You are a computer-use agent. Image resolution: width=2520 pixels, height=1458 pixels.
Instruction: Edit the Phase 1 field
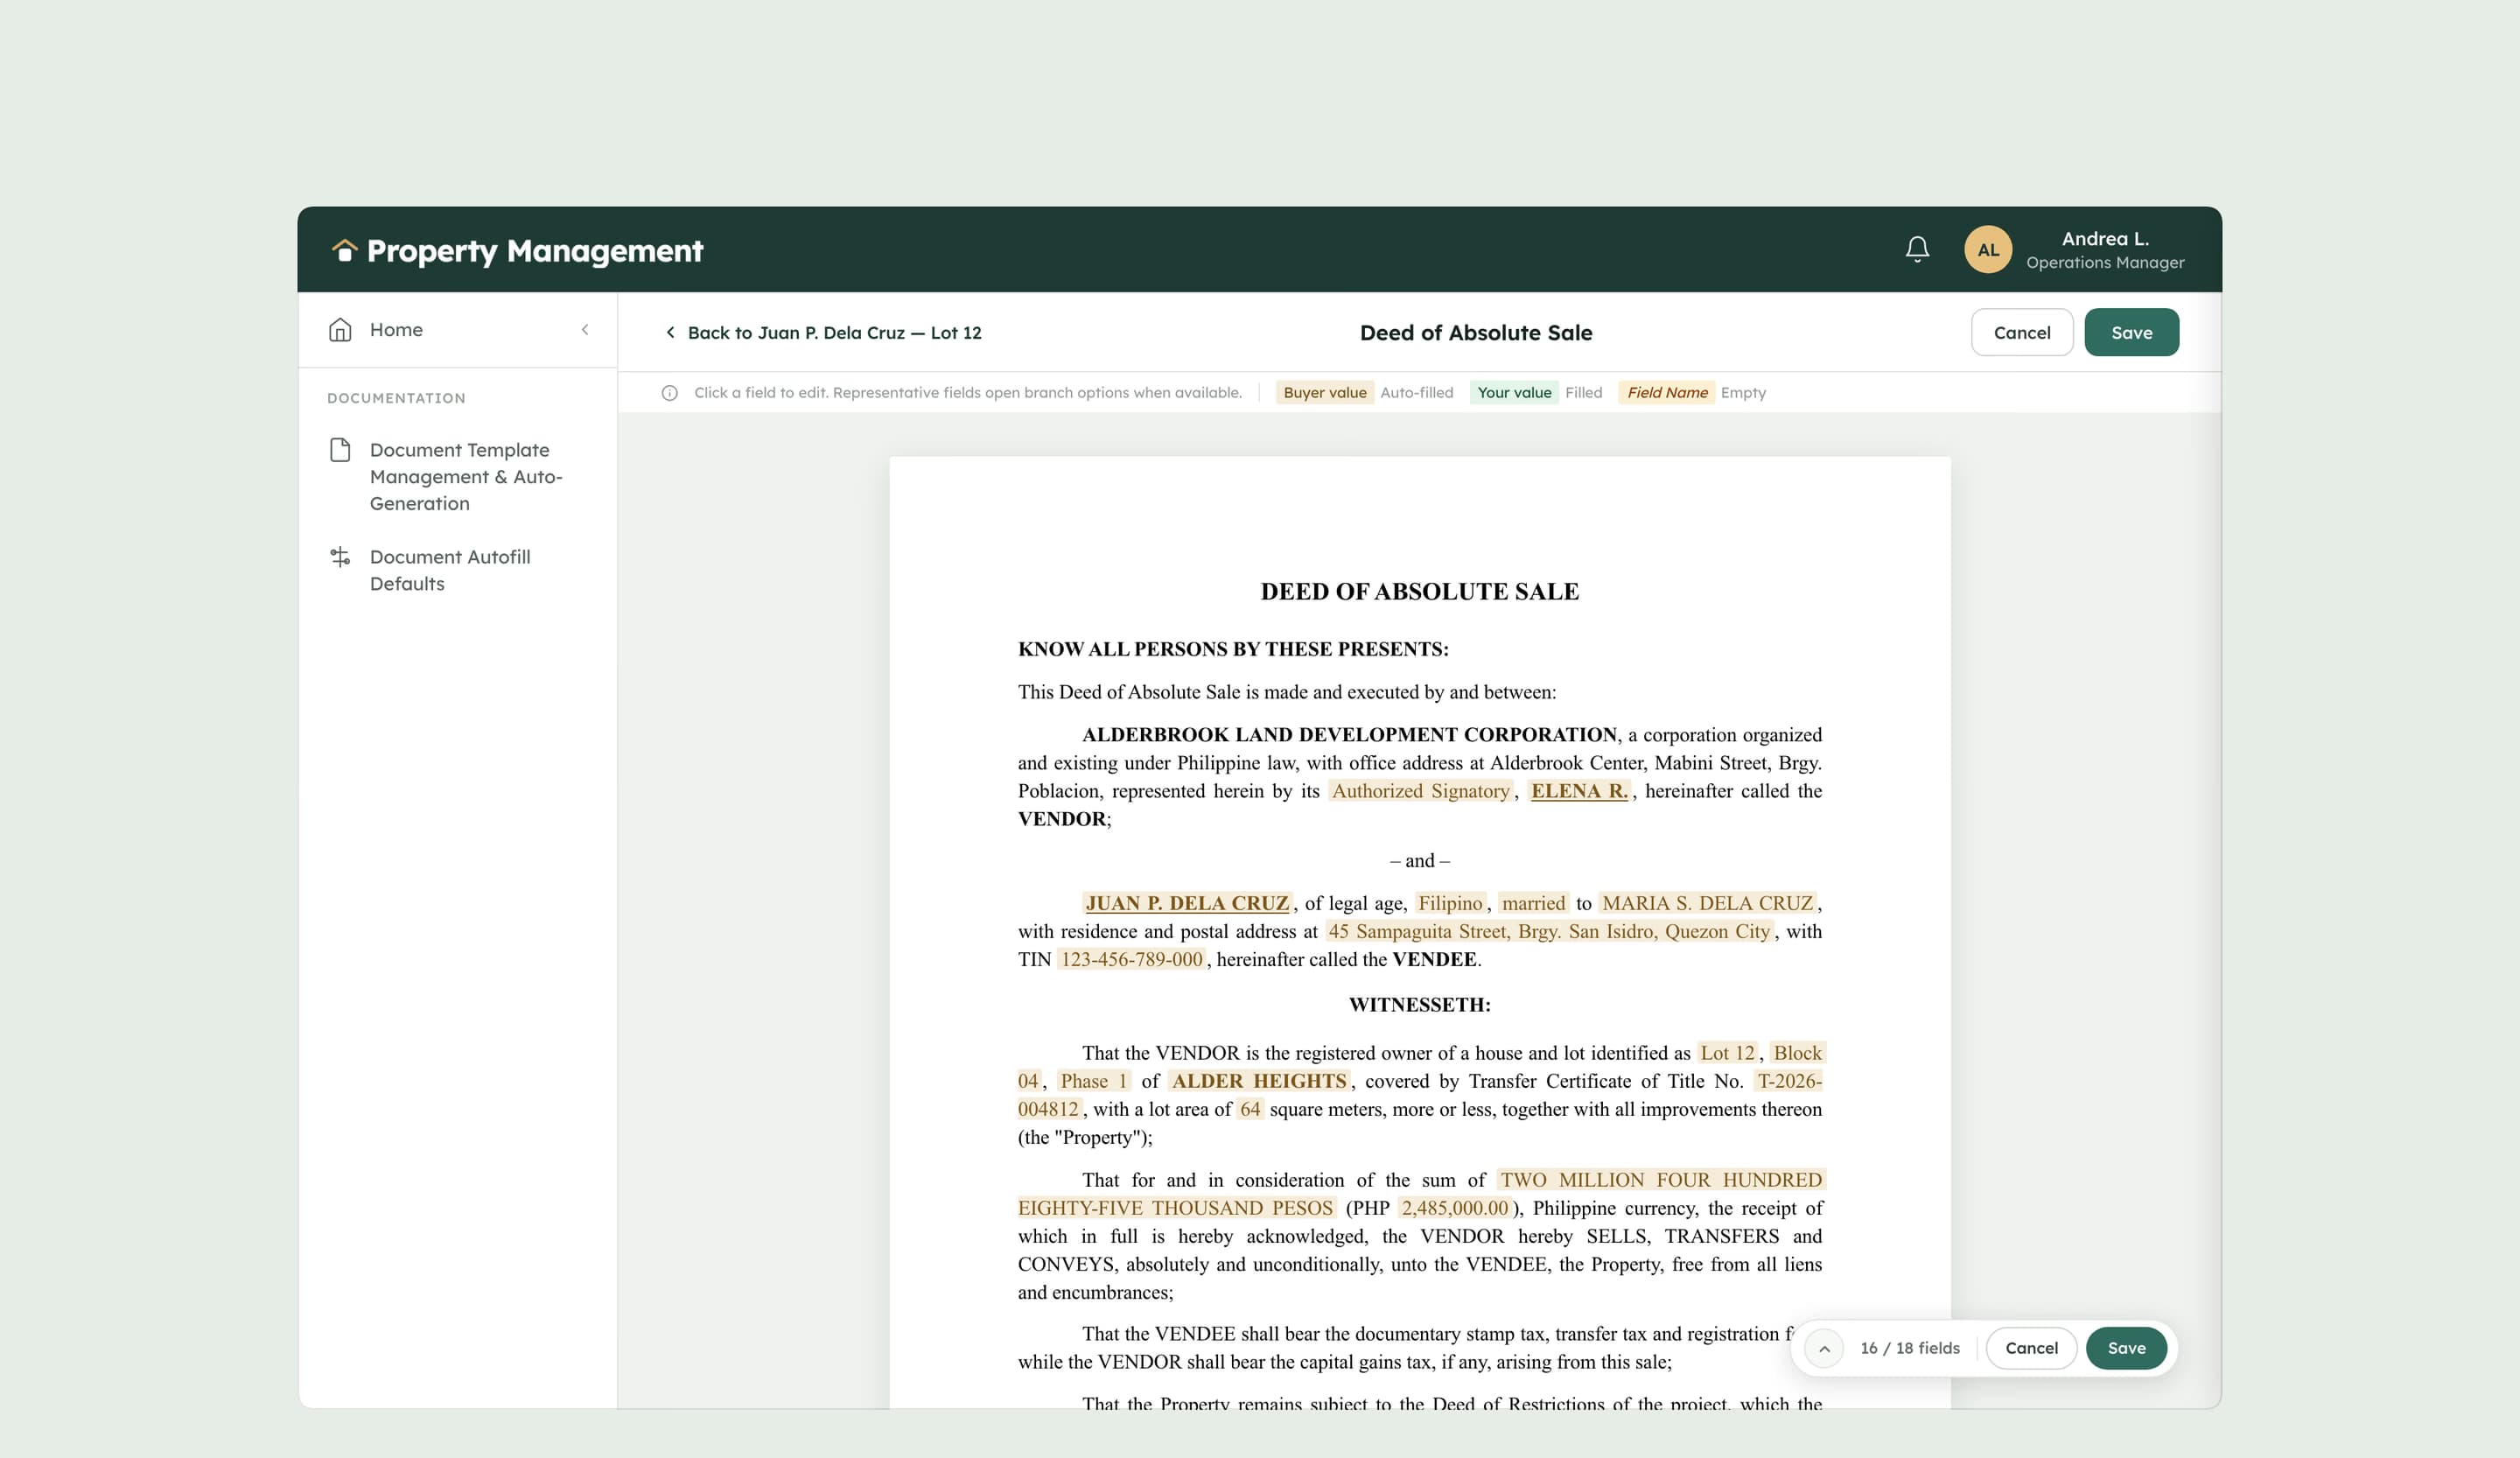pyautogui.click(x=1094, y=1081)
